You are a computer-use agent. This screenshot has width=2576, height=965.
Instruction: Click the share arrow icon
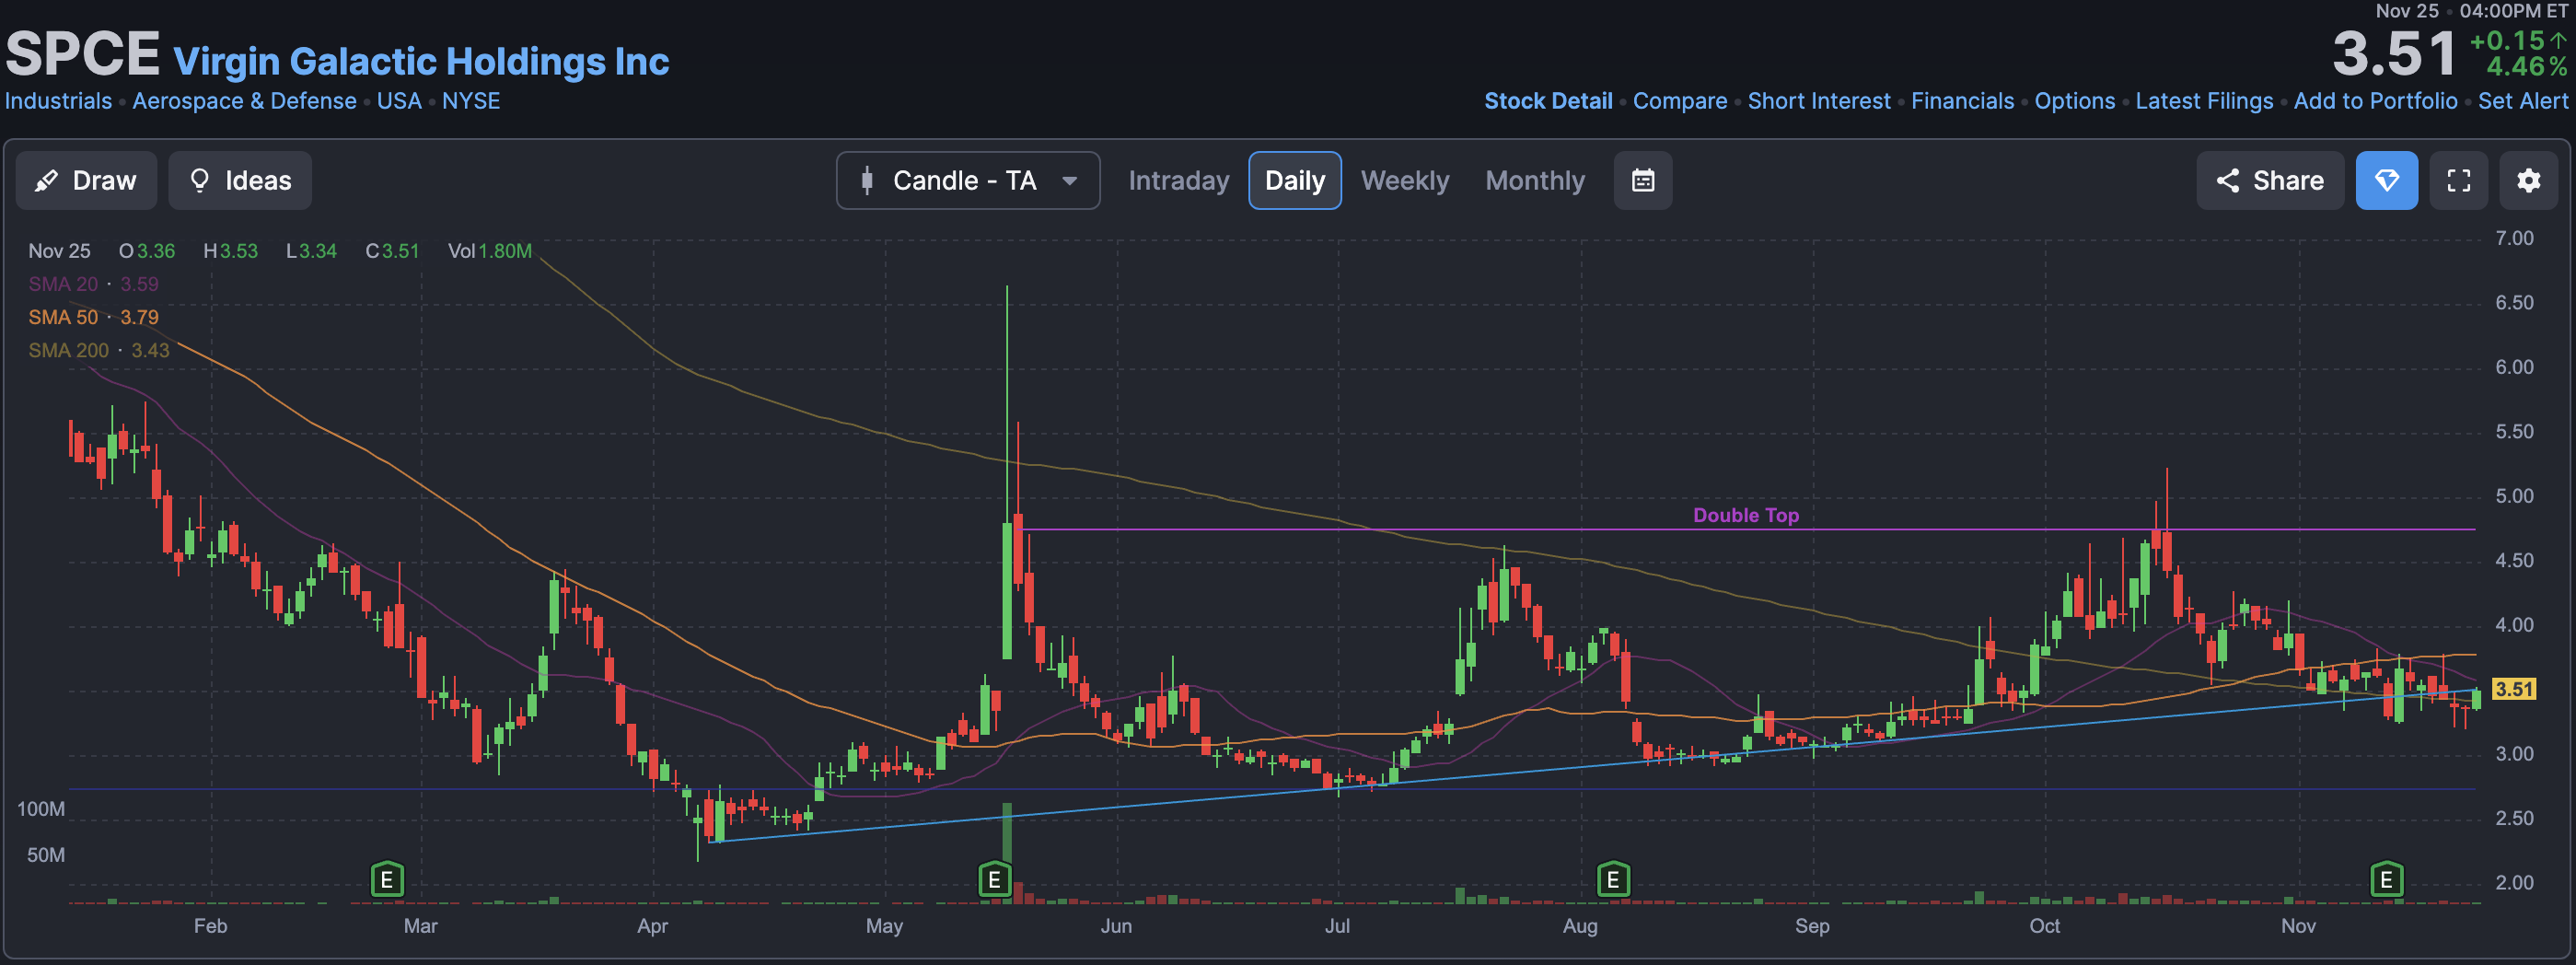2227,180
